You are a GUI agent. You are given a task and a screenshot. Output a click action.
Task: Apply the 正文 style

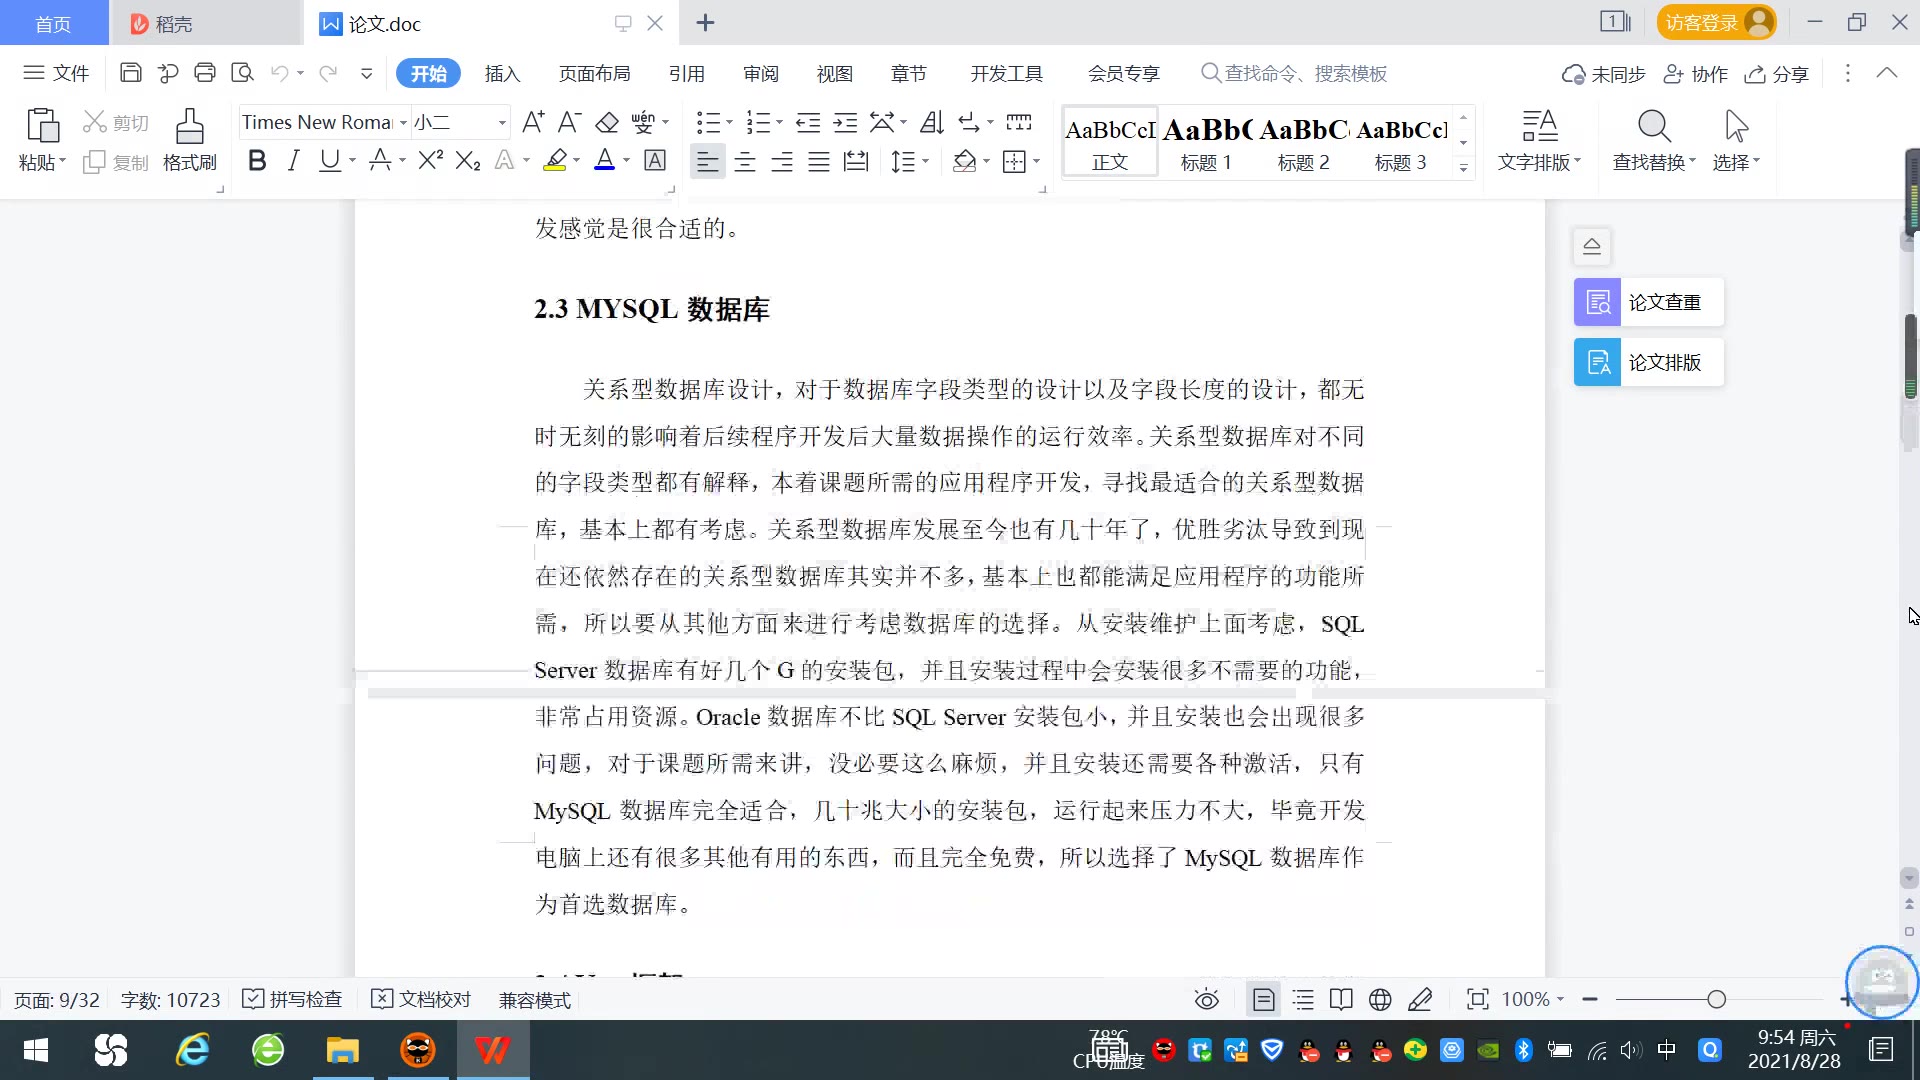1110,143
